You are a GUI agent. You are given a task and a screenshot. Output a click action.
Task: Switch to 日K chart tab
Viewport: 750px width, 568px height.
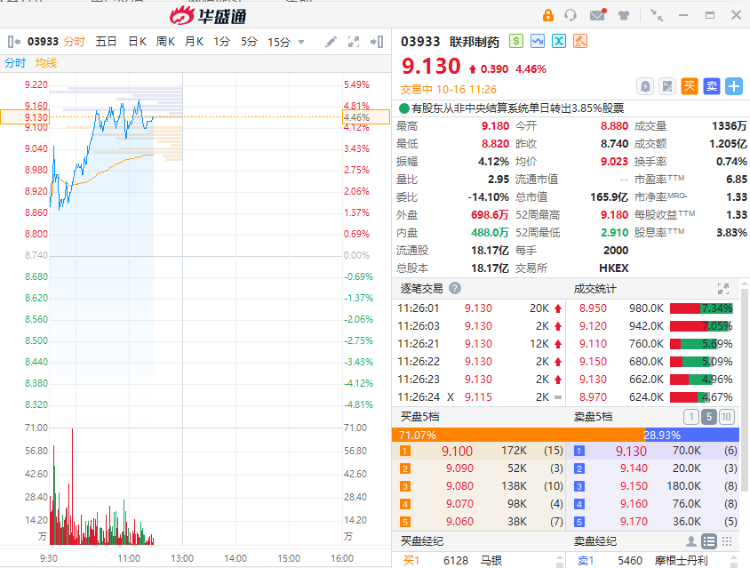tap(137, 42)
